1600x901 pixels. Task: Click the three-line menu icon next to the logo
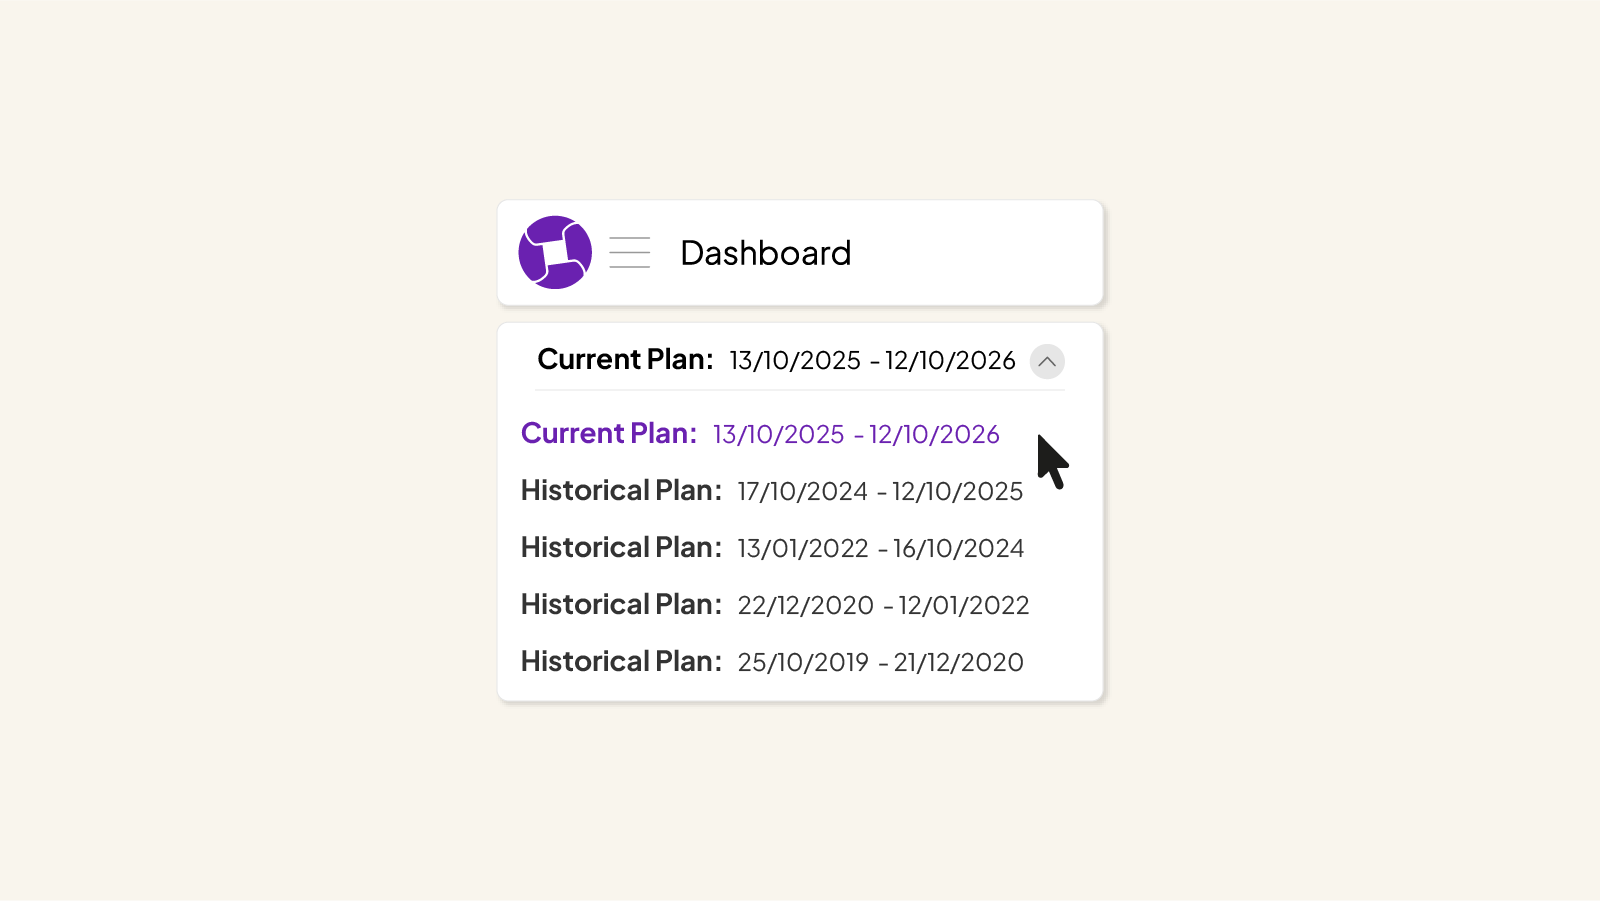[x=629, y=252]
